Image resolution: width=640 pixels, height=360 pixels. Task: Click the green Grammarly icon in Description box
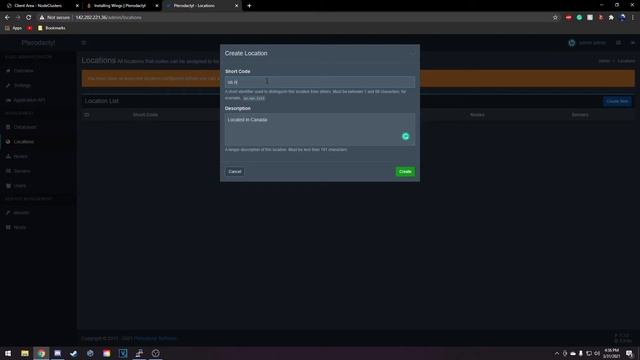(x=405, y=136)
